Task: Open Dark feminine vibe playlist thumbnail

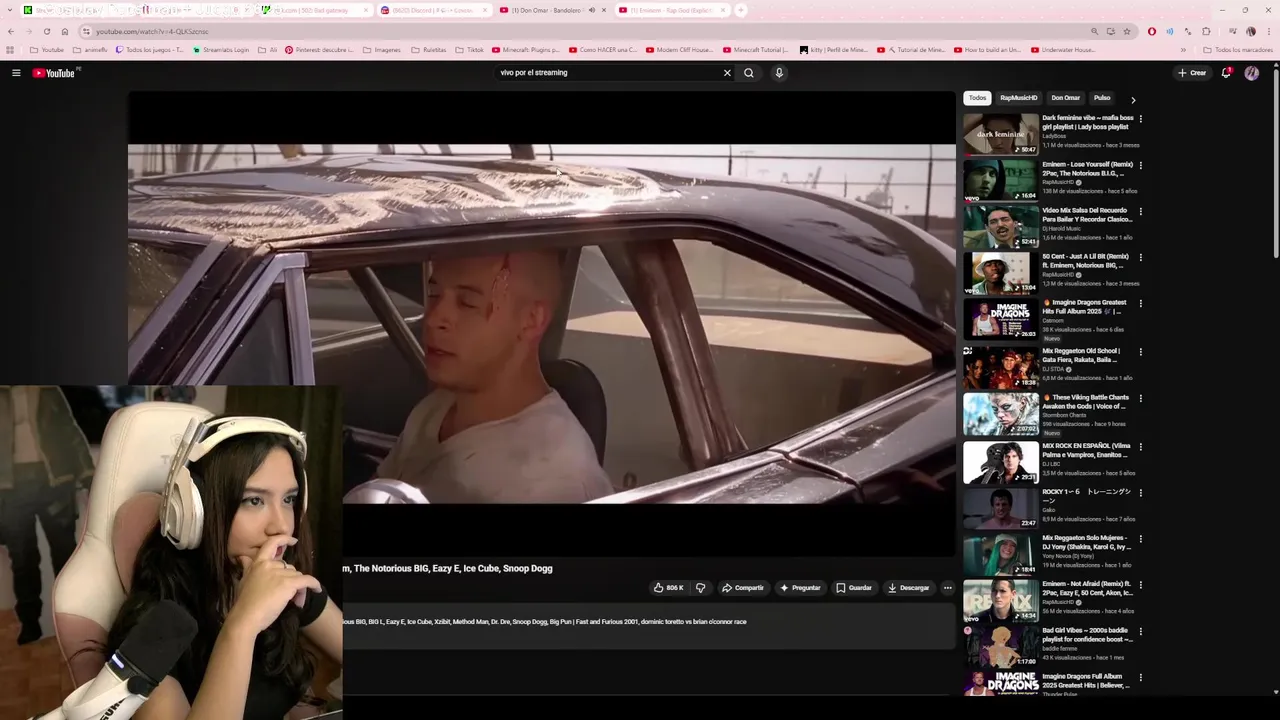Action: (x=1000, y=133)
